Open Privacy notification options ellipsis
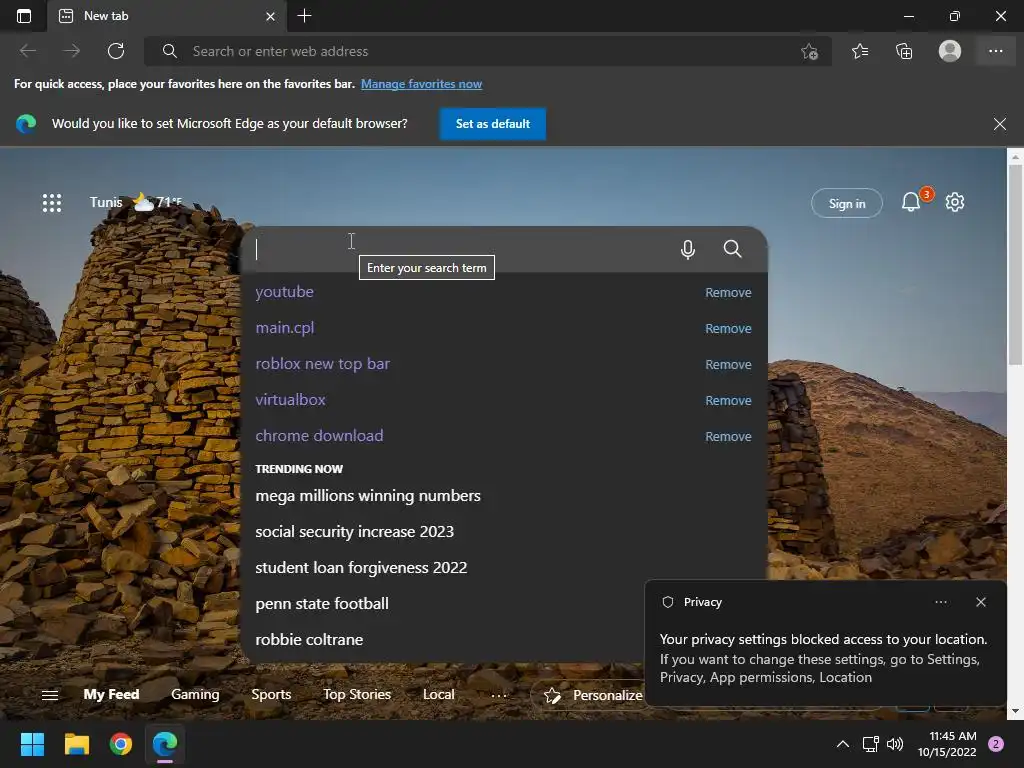The height and width of the screenshot is (768, 1024). [941, 602]
